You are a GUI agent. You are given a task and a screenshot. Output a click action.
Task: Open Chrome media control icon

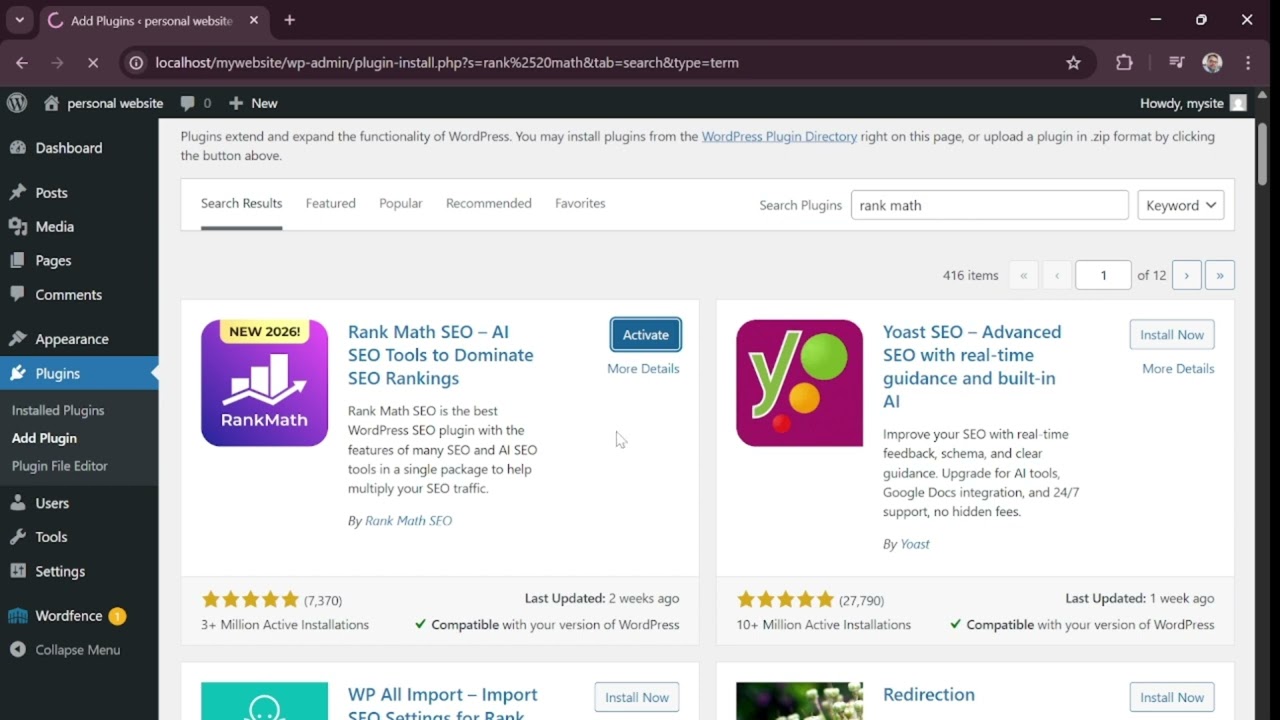[x=1177, y=63]
